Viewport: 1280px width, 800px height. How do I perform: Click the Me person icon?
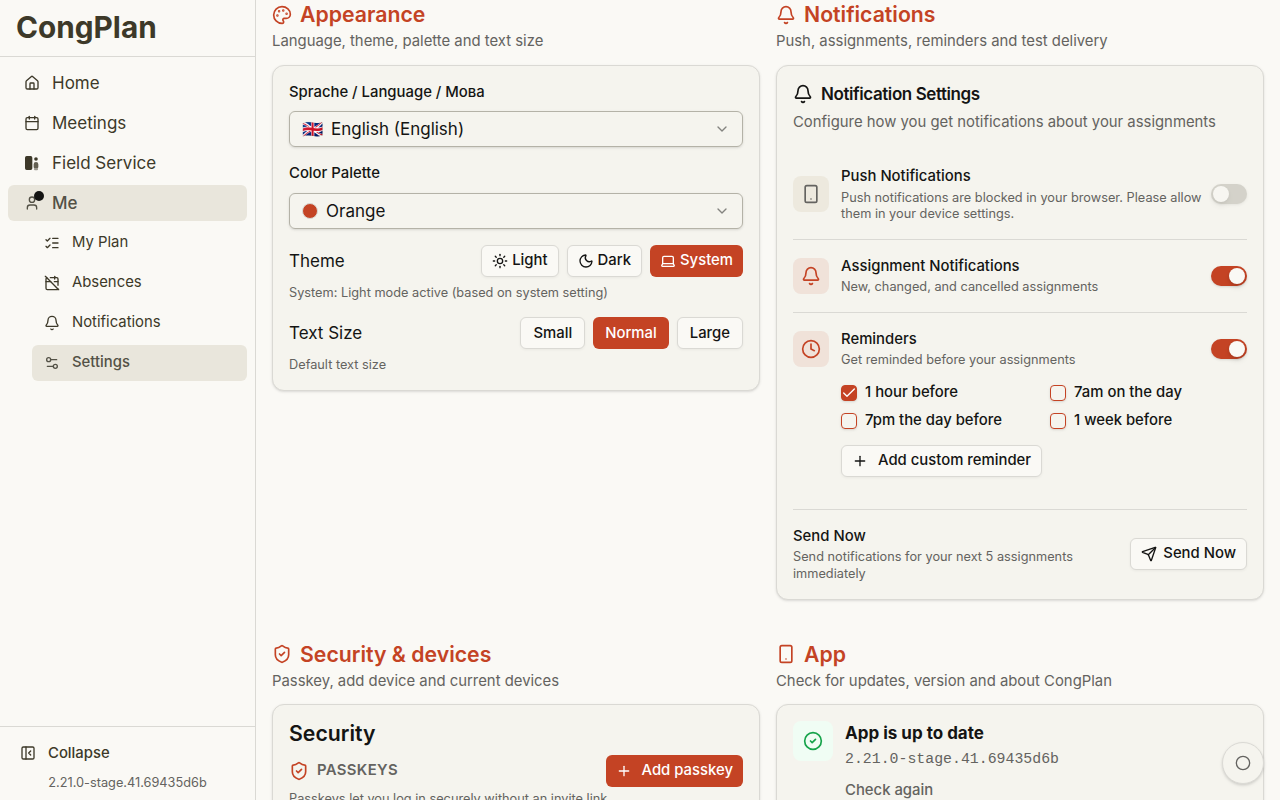[32, 203]
